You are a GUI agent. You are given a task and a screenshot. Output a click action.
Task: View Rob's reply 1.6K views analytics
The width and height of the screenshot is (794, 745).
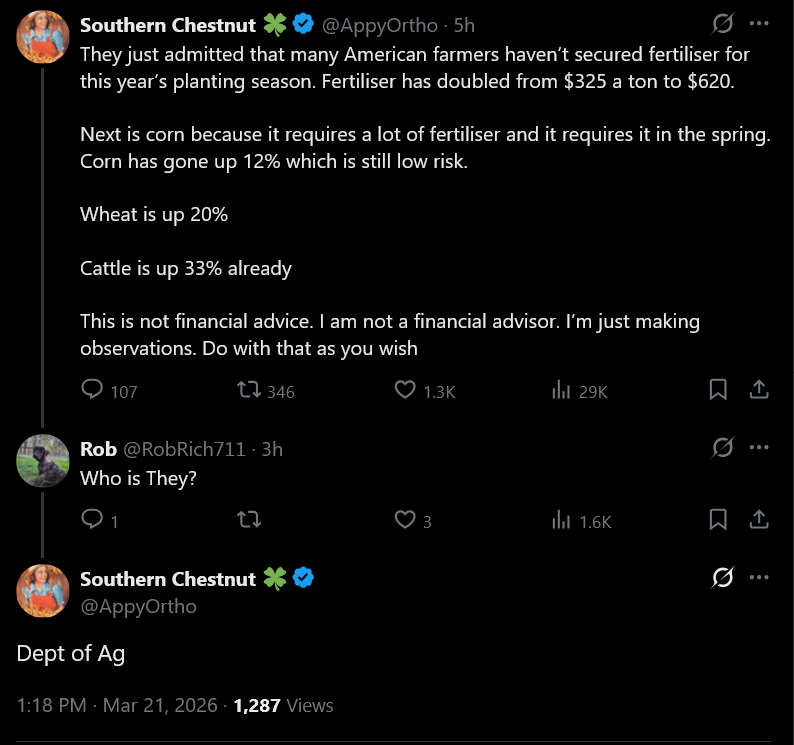(x=561, y=519)
